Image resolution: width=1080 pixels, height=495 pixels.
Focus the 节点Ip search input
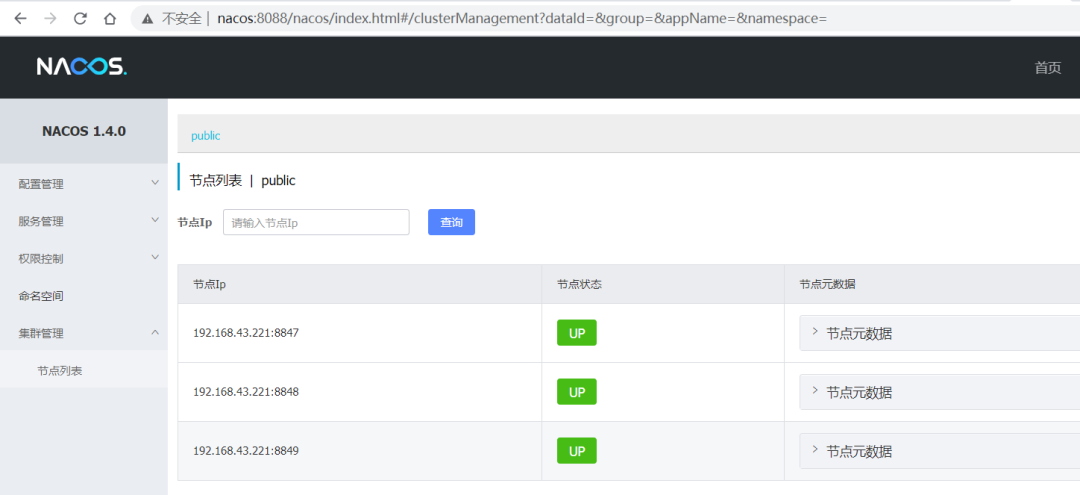tap(316, 222)
